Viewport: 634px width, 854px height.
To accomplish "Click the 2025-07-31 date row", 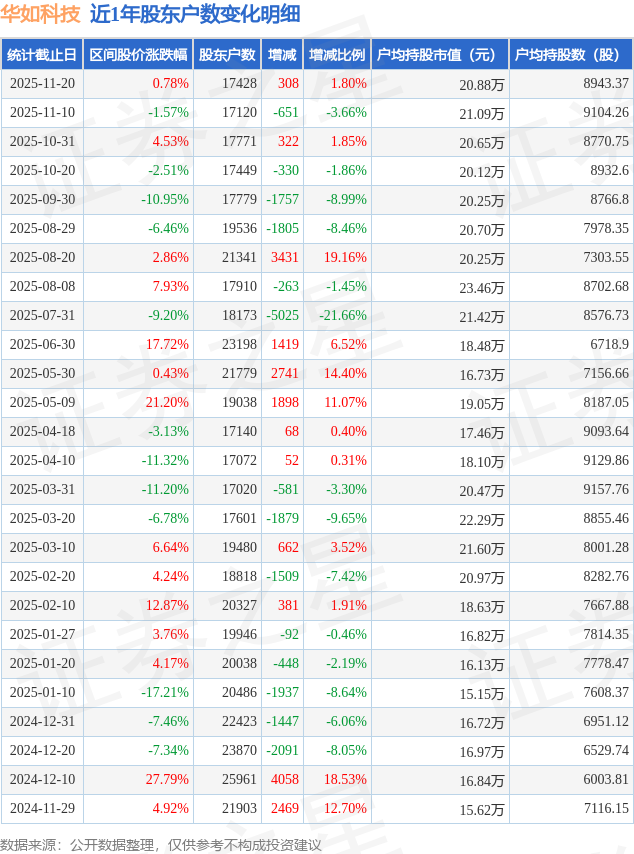I will coord(42,316).
